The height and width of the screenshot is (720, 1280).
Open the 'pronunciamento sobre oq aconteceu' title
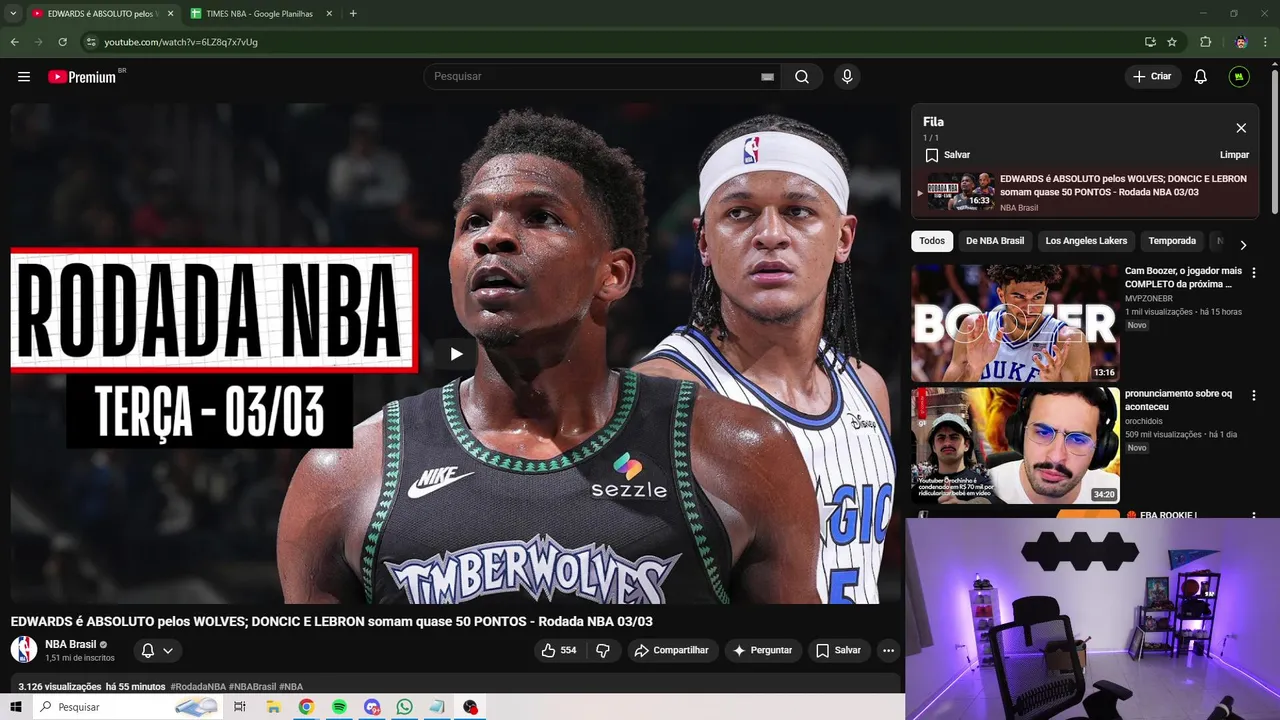1178,400
